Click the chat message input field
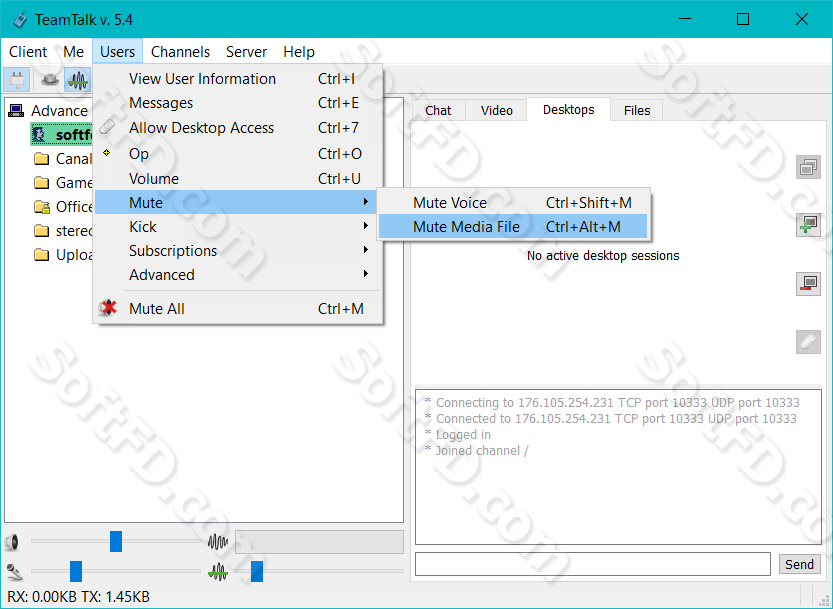The image size is (833, 609). pyautogui.click(x=593, y=564)
